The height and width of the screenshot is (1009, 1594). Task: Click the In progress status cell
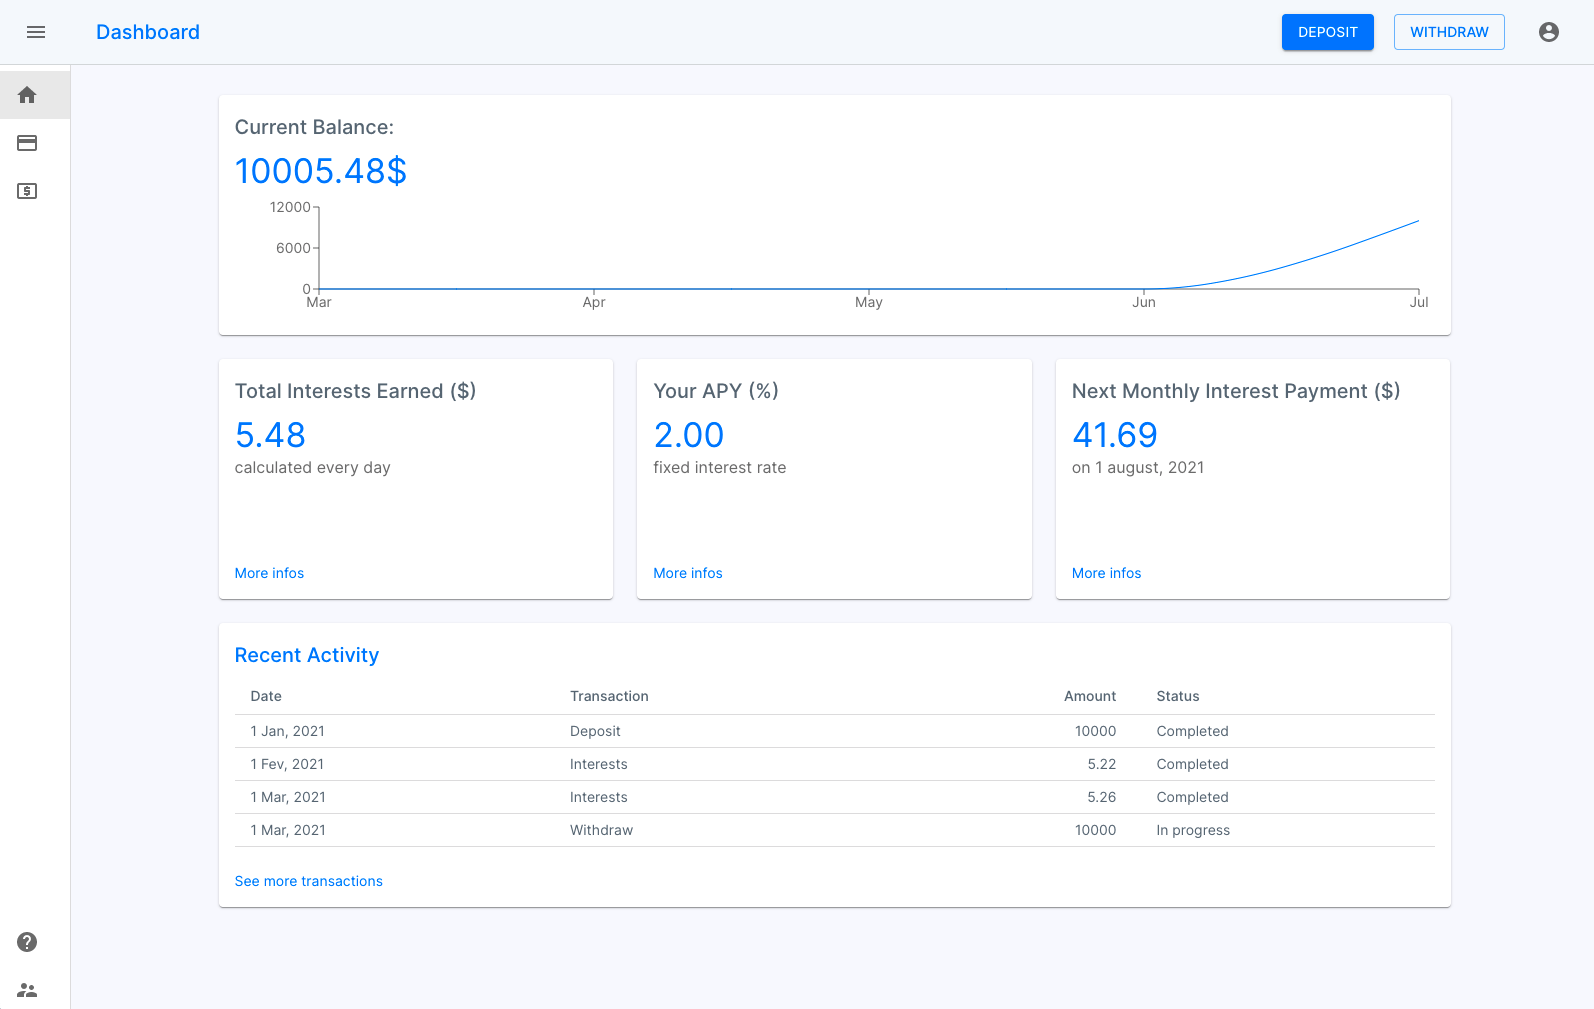pos(1193,830)
